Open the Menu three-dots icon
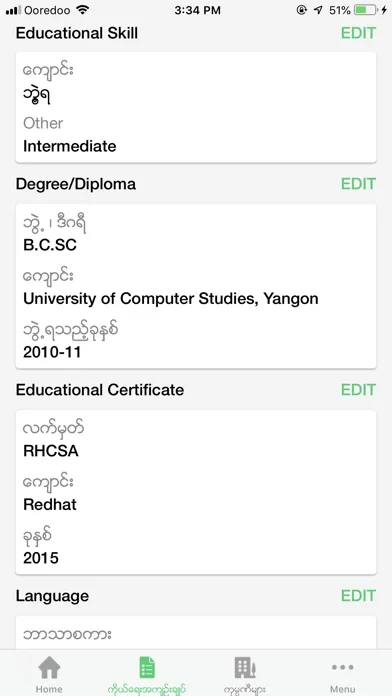The height and width of the screenshot is (696, 392). point(343,667)
